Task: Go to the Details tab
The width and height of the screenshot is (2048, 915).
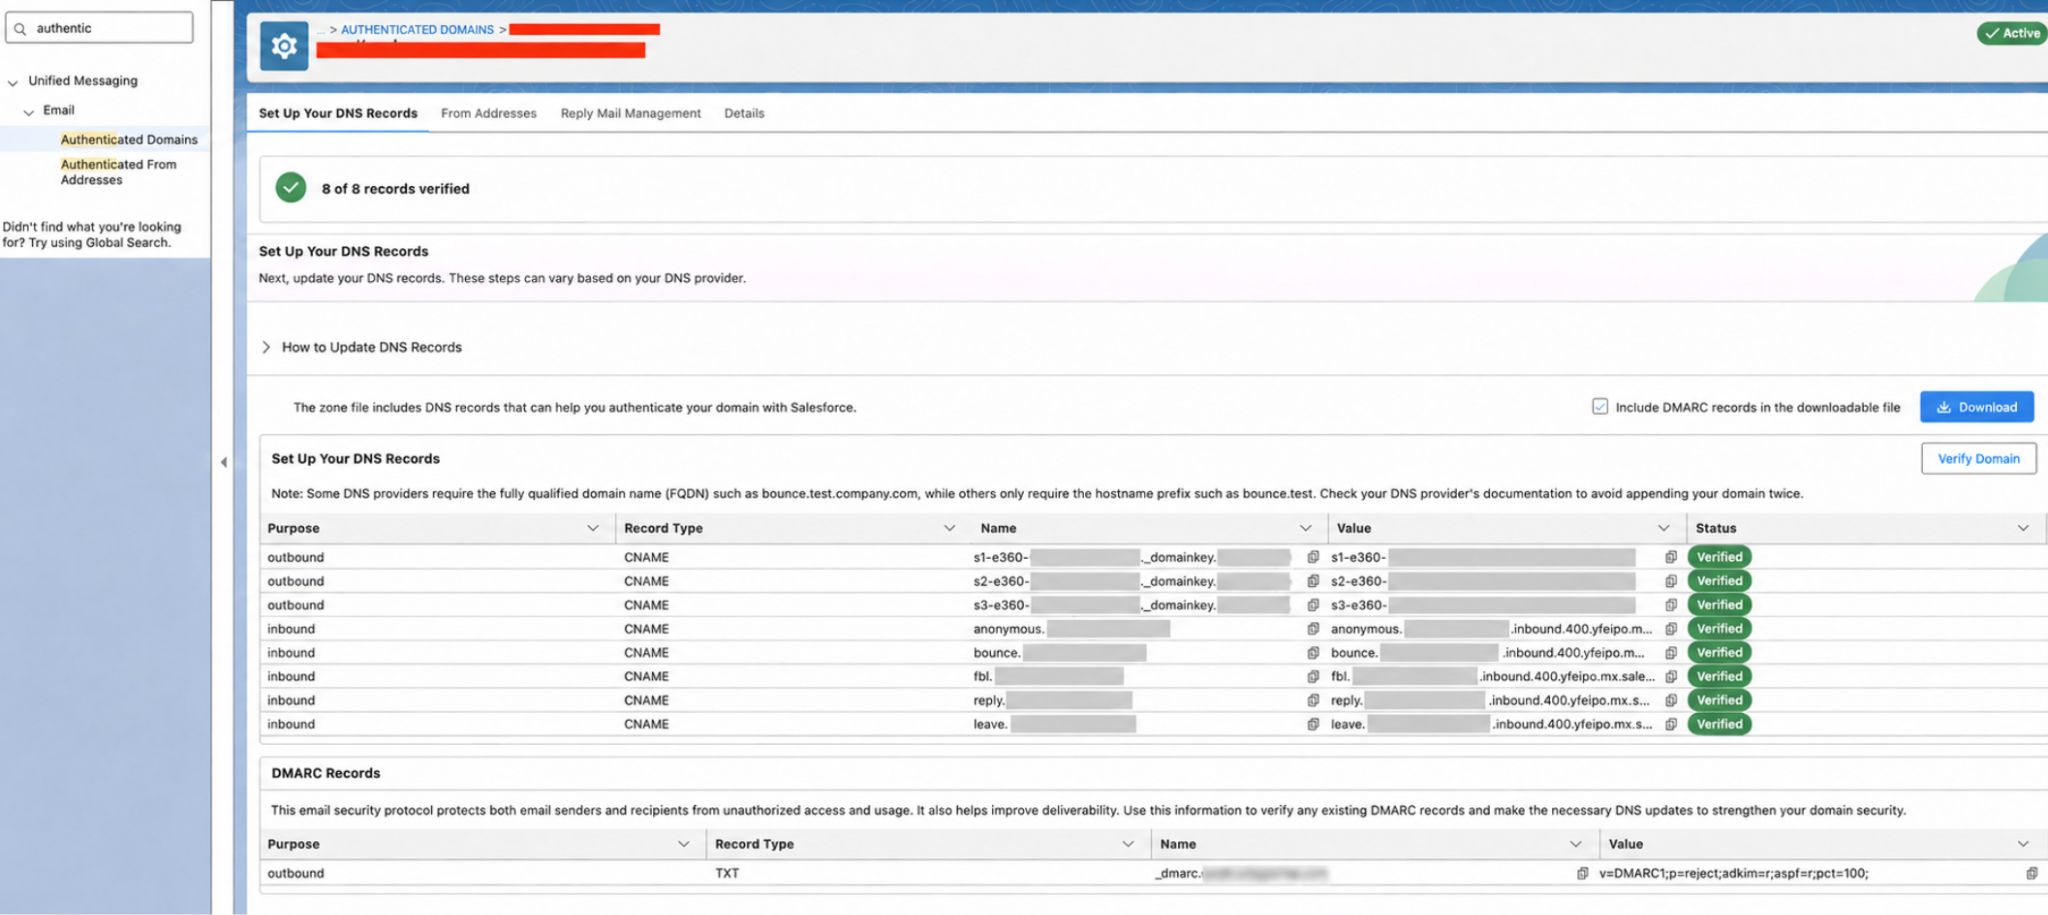Action: [x=744, y=113]
